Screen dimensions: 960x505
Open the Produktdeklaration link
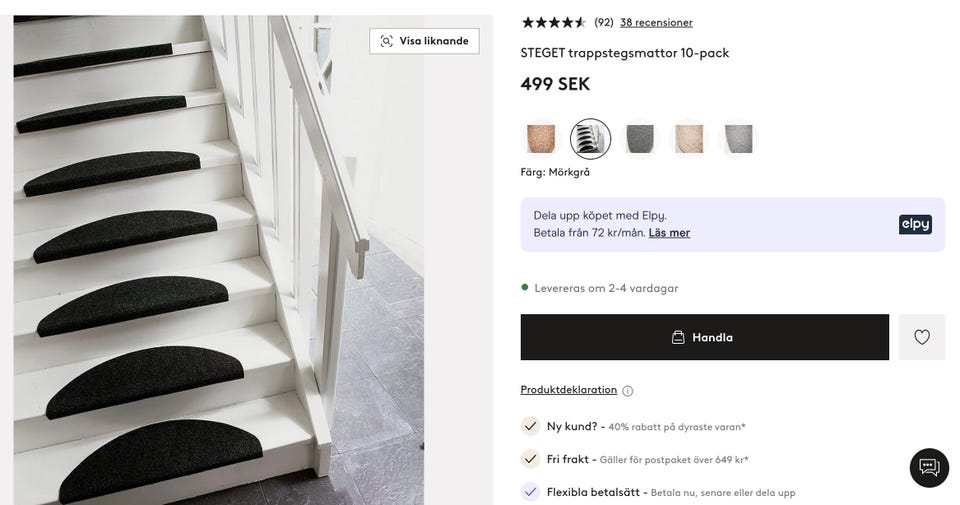568,390
